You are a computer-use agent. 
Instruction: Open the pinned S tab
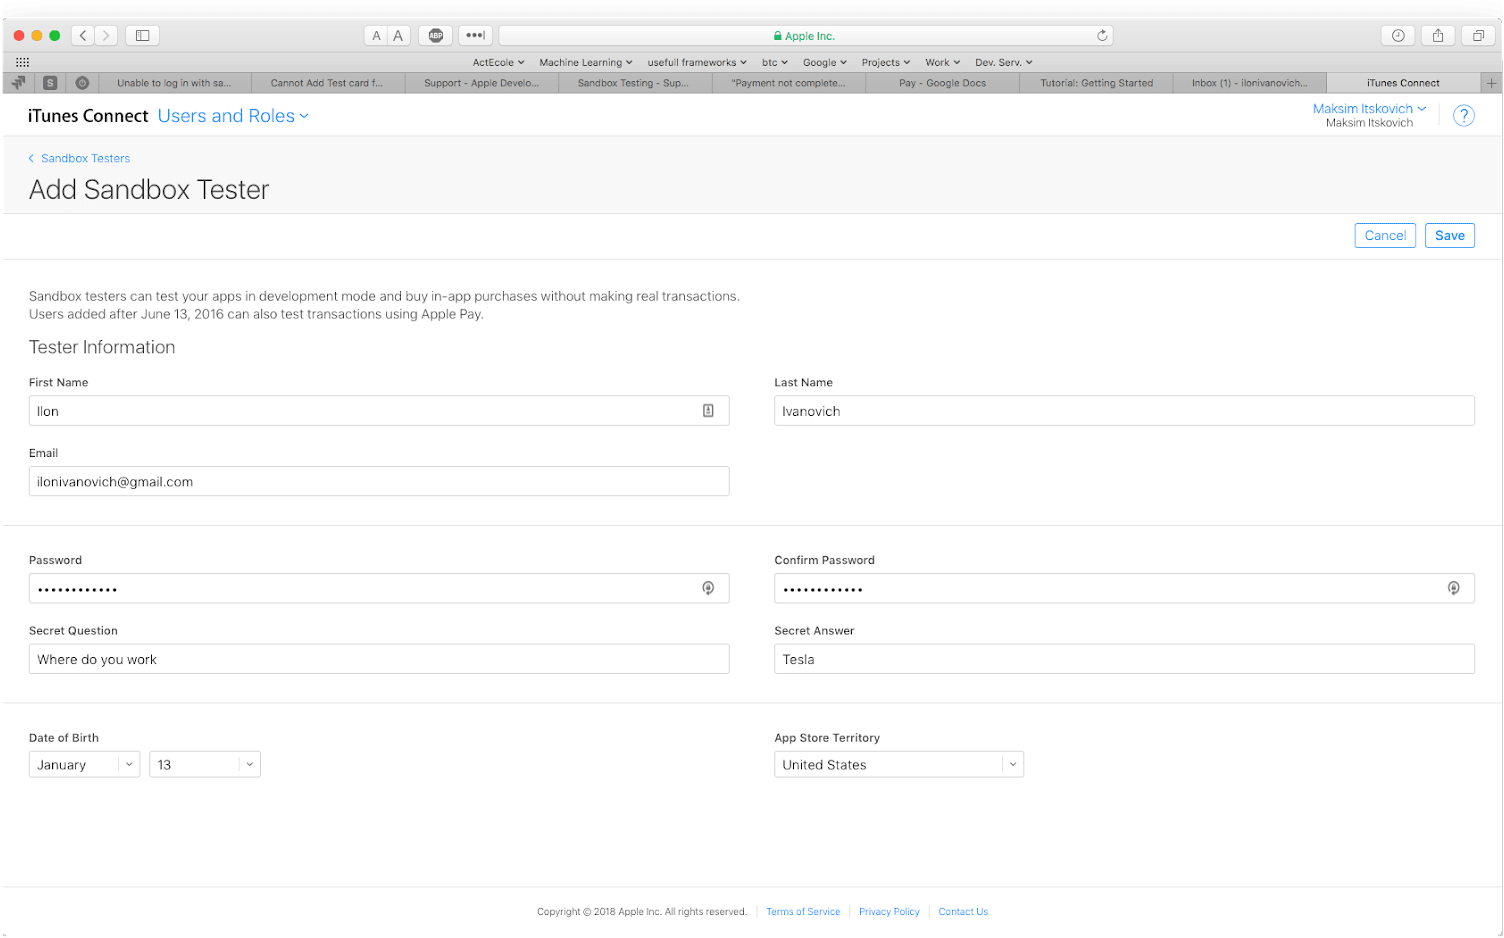pos(50,83)
